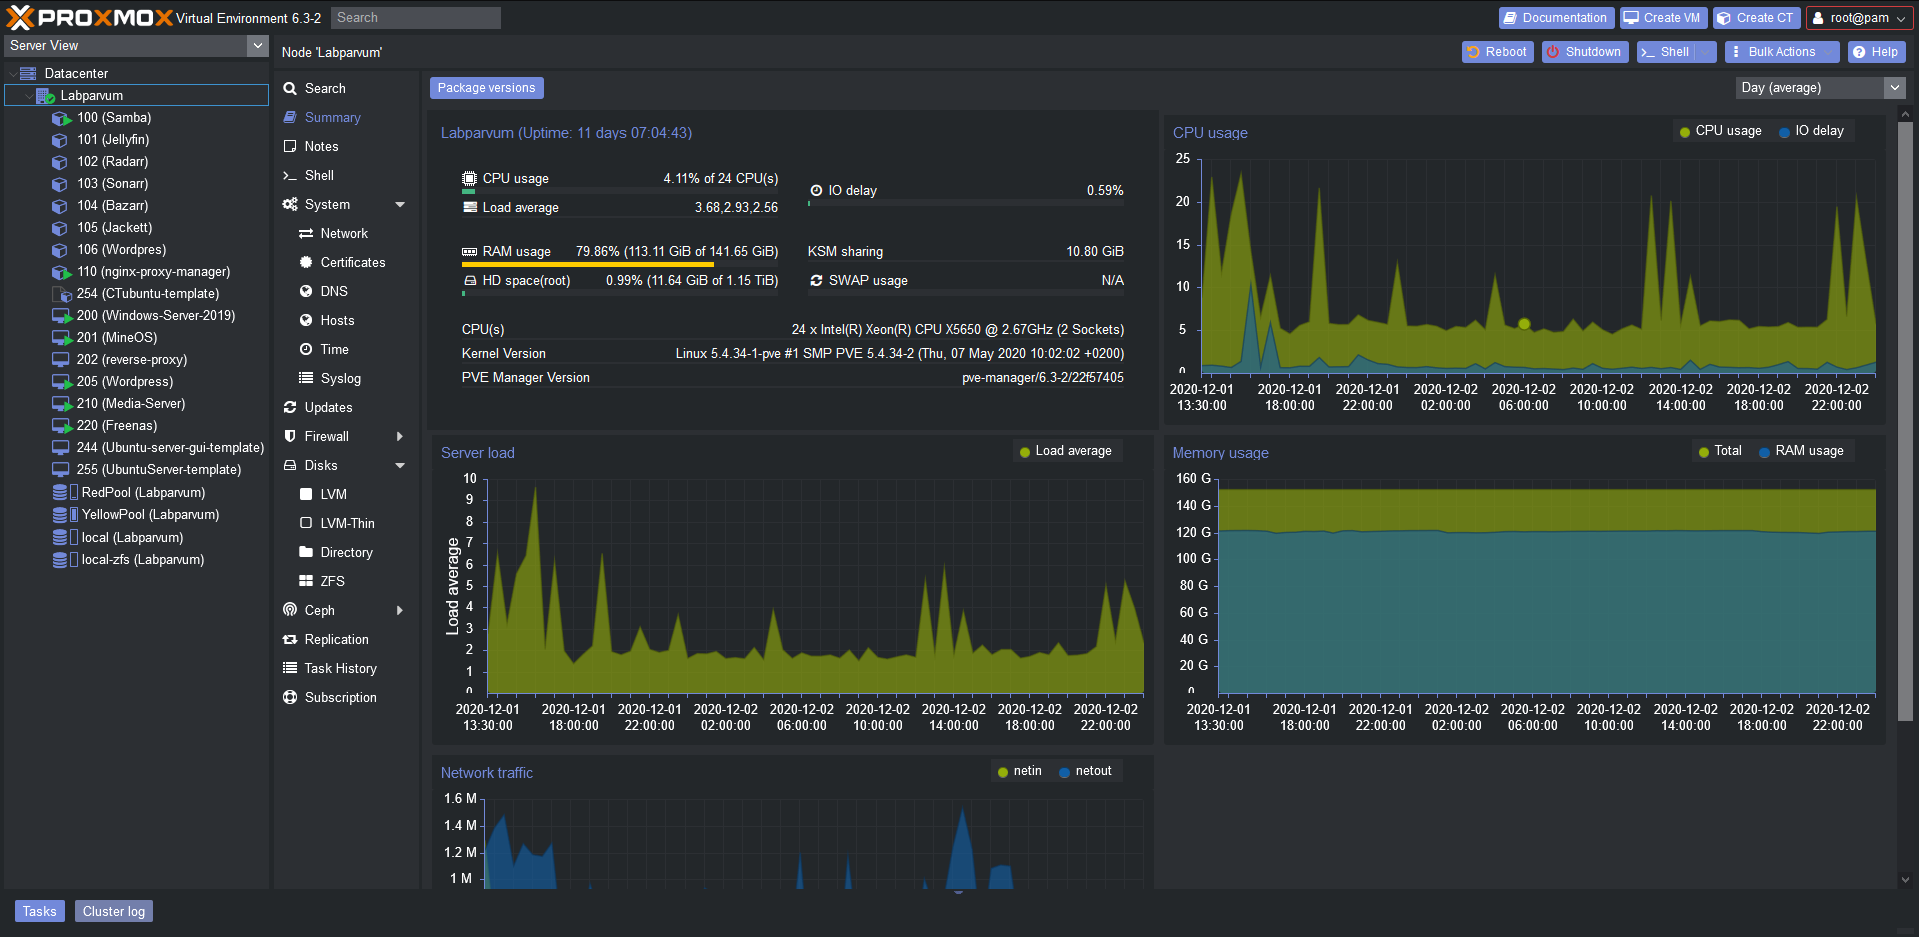Open the Network menu item

(x=345, y=234)
